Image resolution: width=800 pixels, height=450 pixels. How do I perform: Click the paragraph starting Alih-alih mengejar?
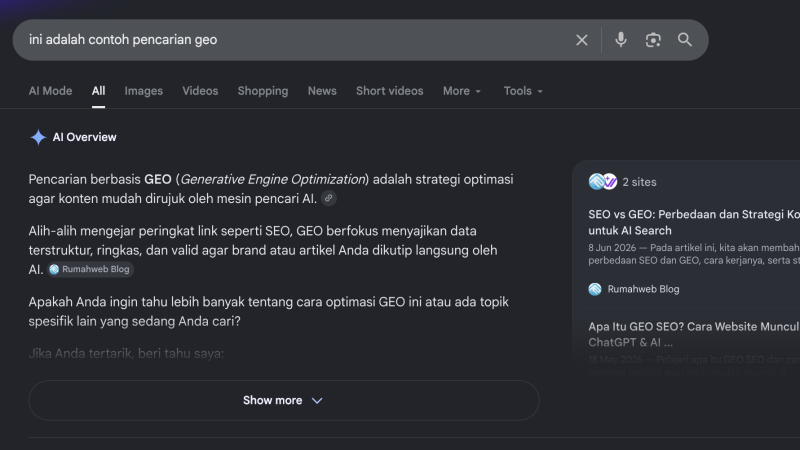(x=263, y=250)
